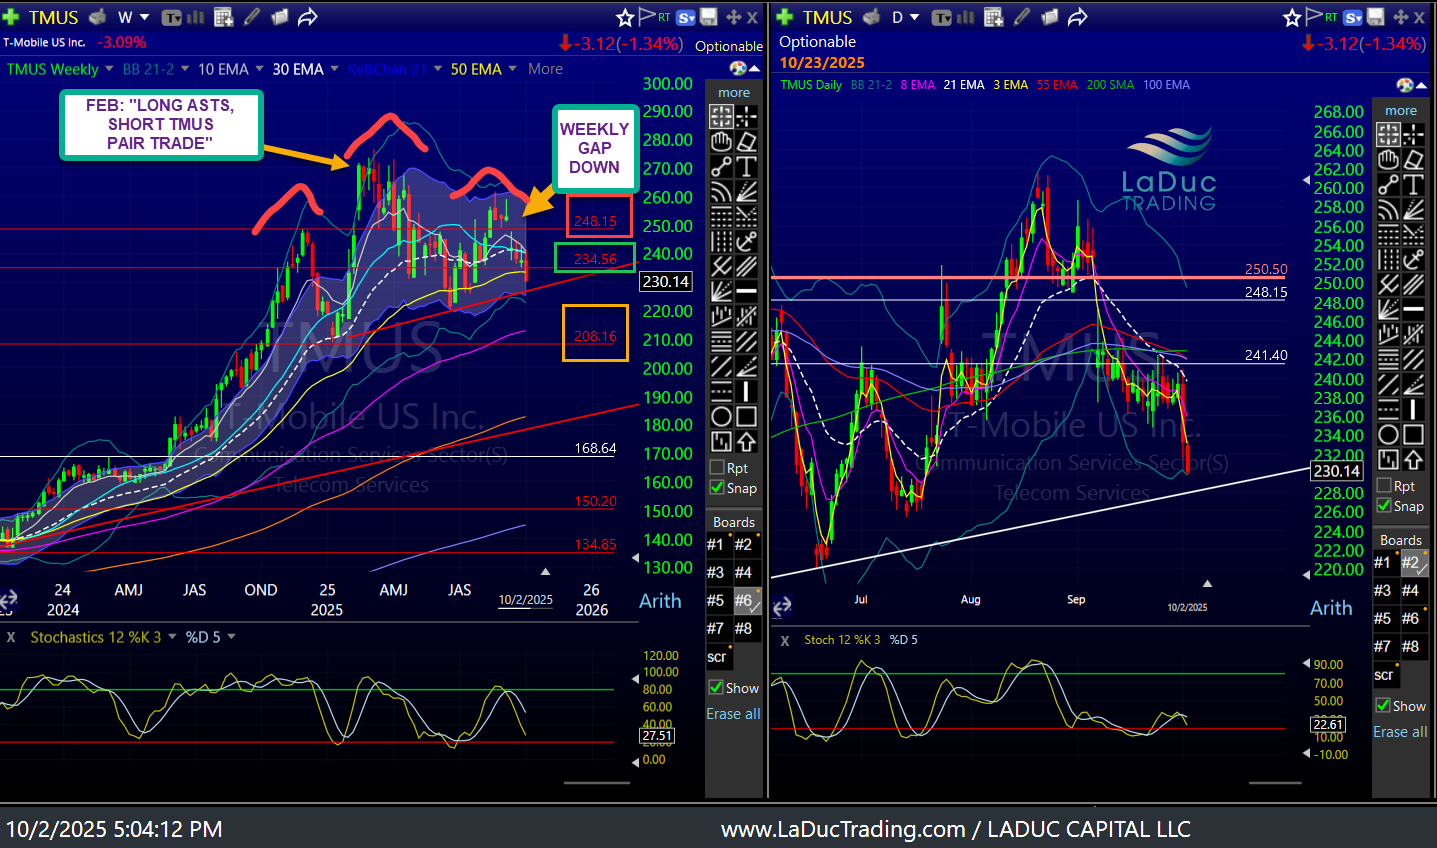Image resolution: width=1437 pixels, height=848 pixels.
Task: Open the Stochastics 12 %K 3 dropdown
Action: (172, 637)
